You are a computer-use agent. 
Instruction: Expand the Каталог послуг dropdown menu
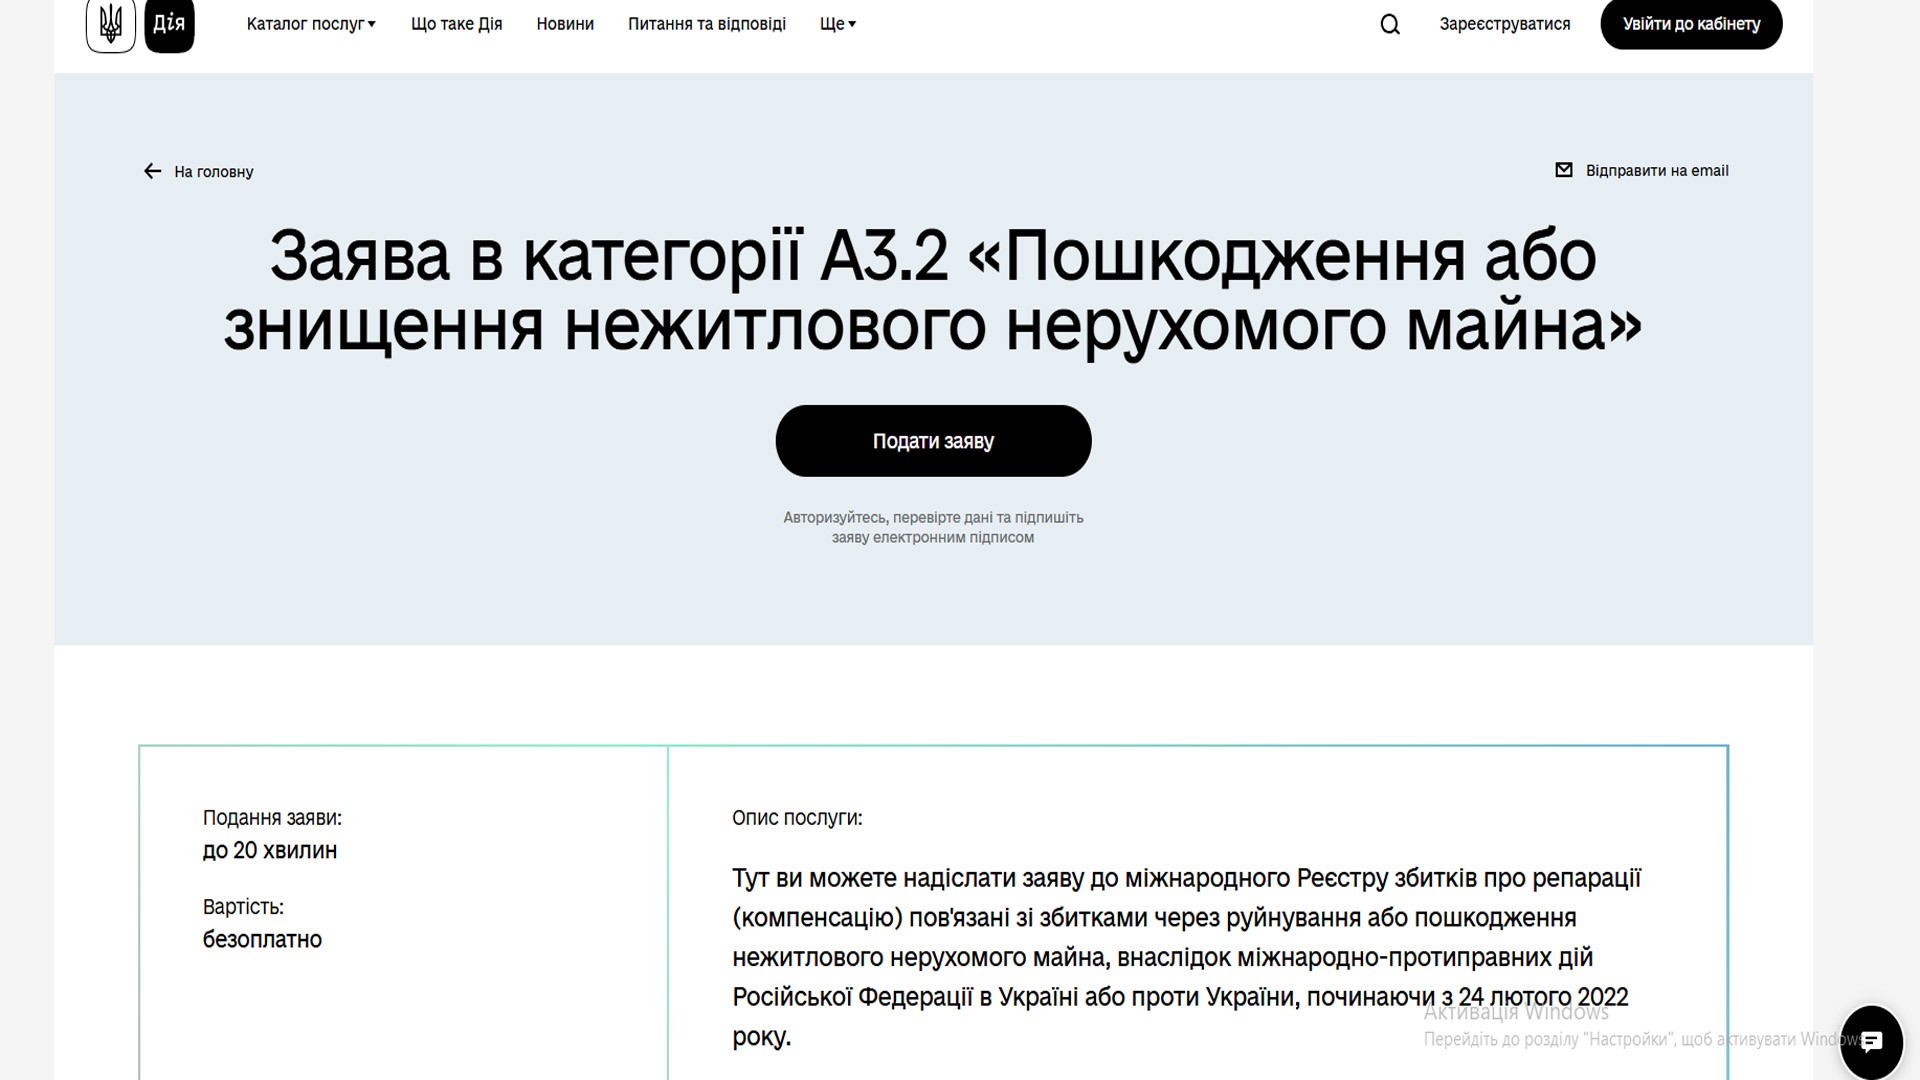(305, 24)
